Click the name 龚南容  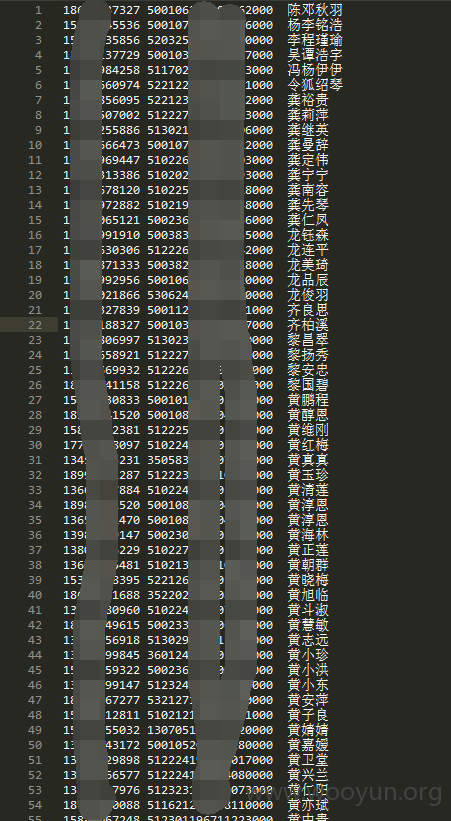pyautogui.click(x=308, y=190)
